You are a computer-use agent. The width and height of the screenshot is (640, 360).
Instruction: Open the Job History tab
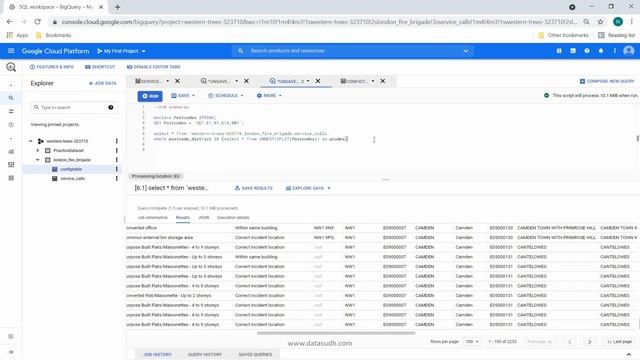157,354
